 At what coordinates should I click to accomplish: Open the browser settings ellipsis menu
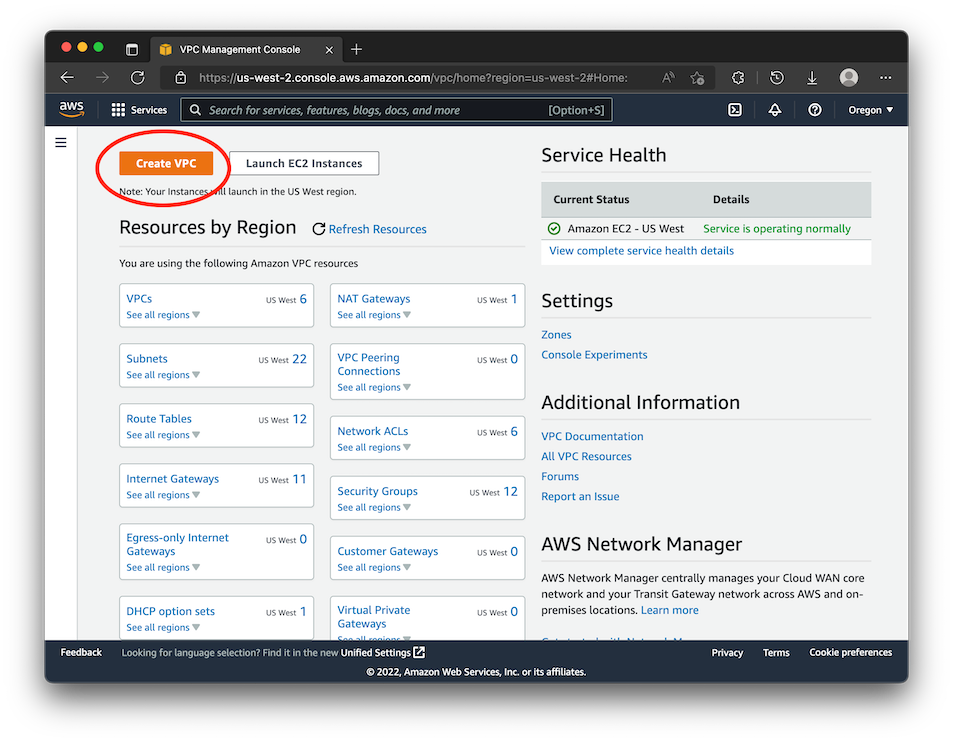point(886,78)
